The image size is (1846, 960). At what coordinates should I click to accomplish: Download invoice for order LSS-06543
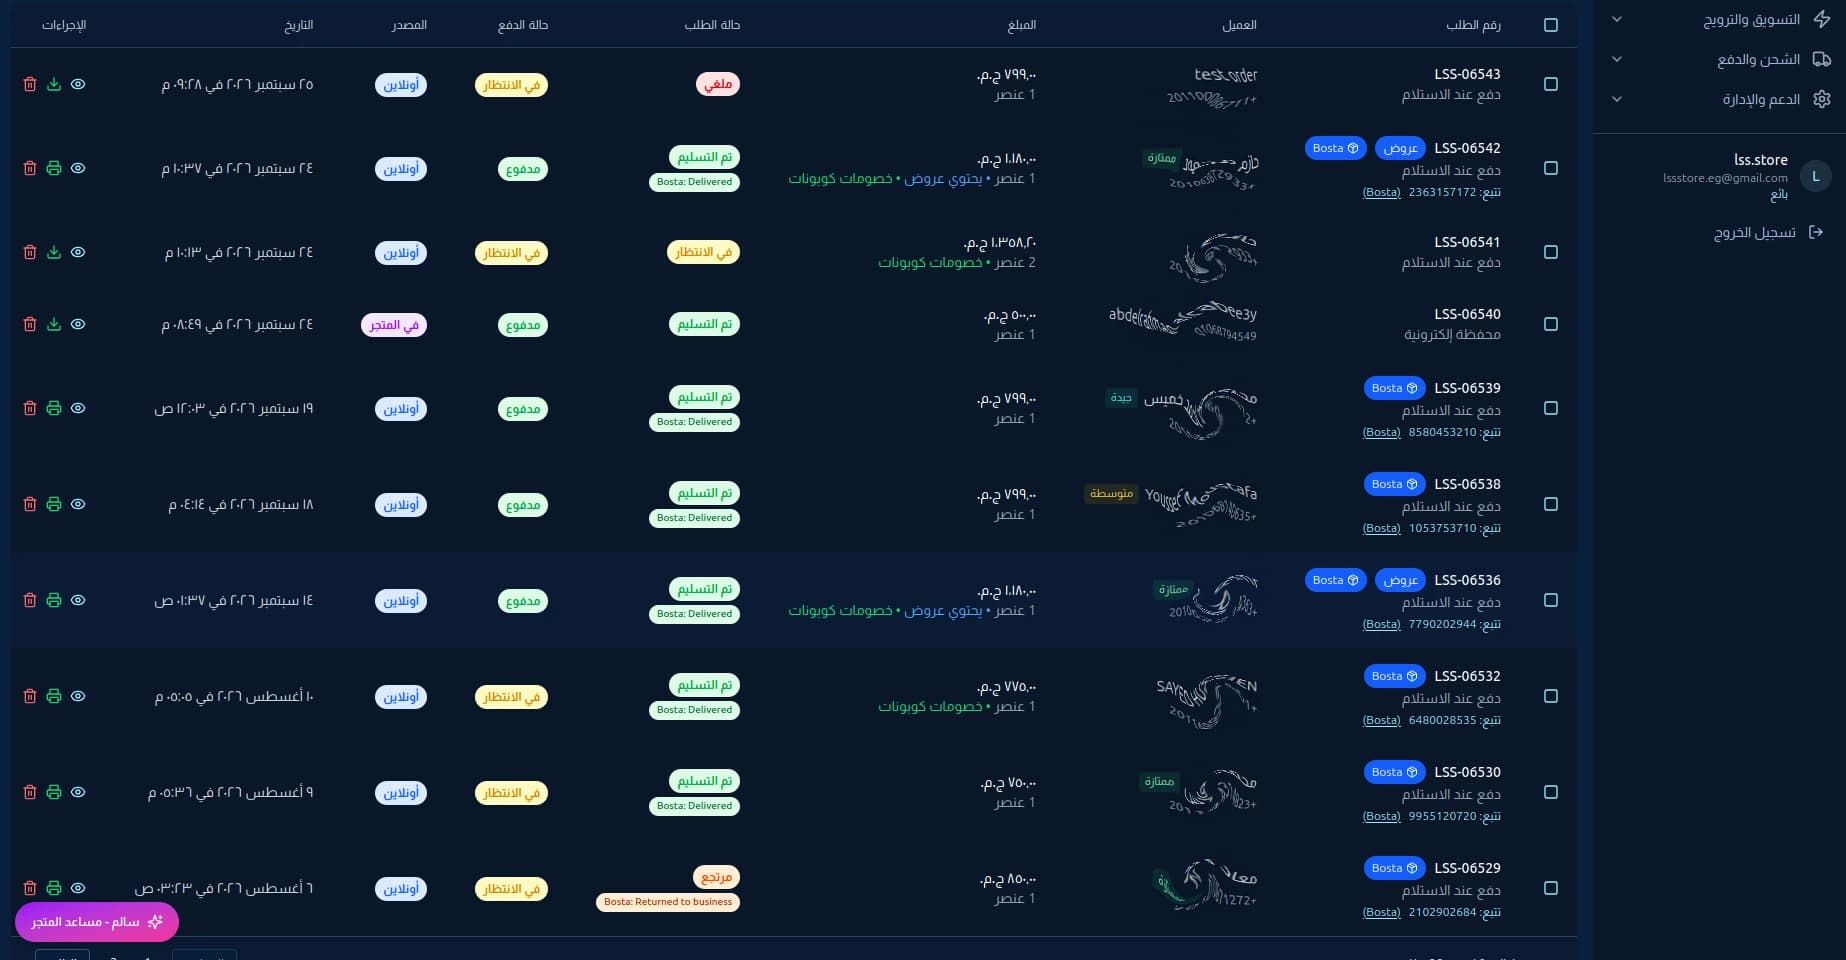[54, 85]
